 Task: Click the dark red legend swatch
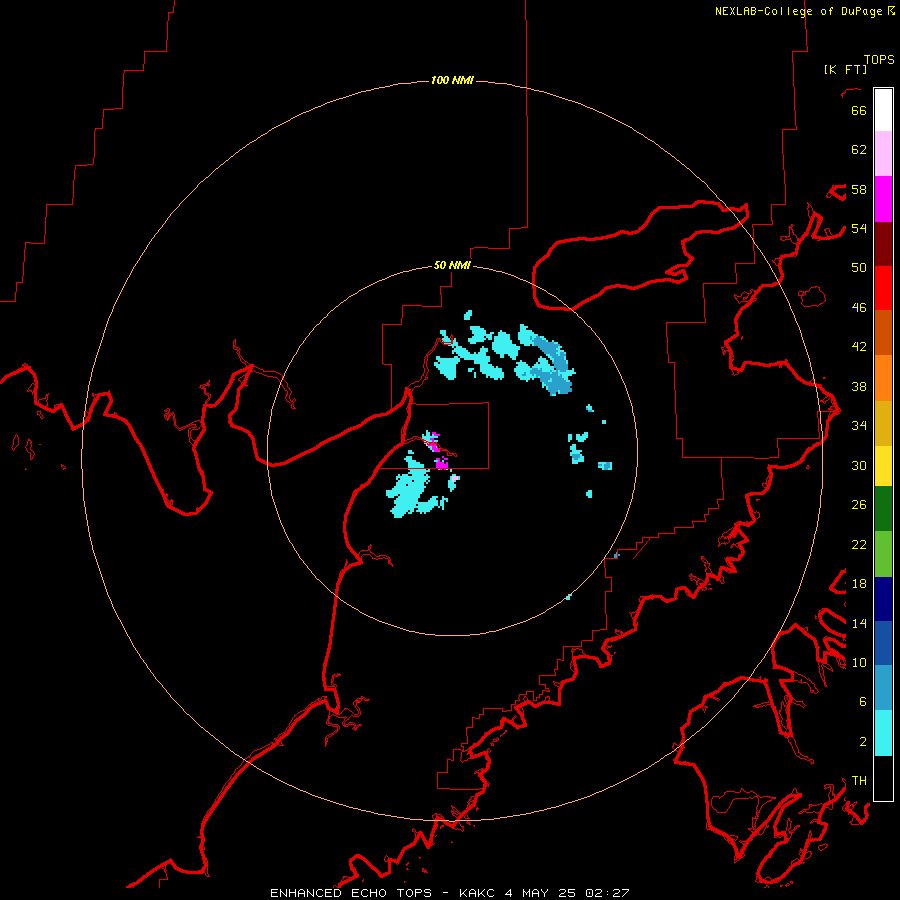point(883,244)
